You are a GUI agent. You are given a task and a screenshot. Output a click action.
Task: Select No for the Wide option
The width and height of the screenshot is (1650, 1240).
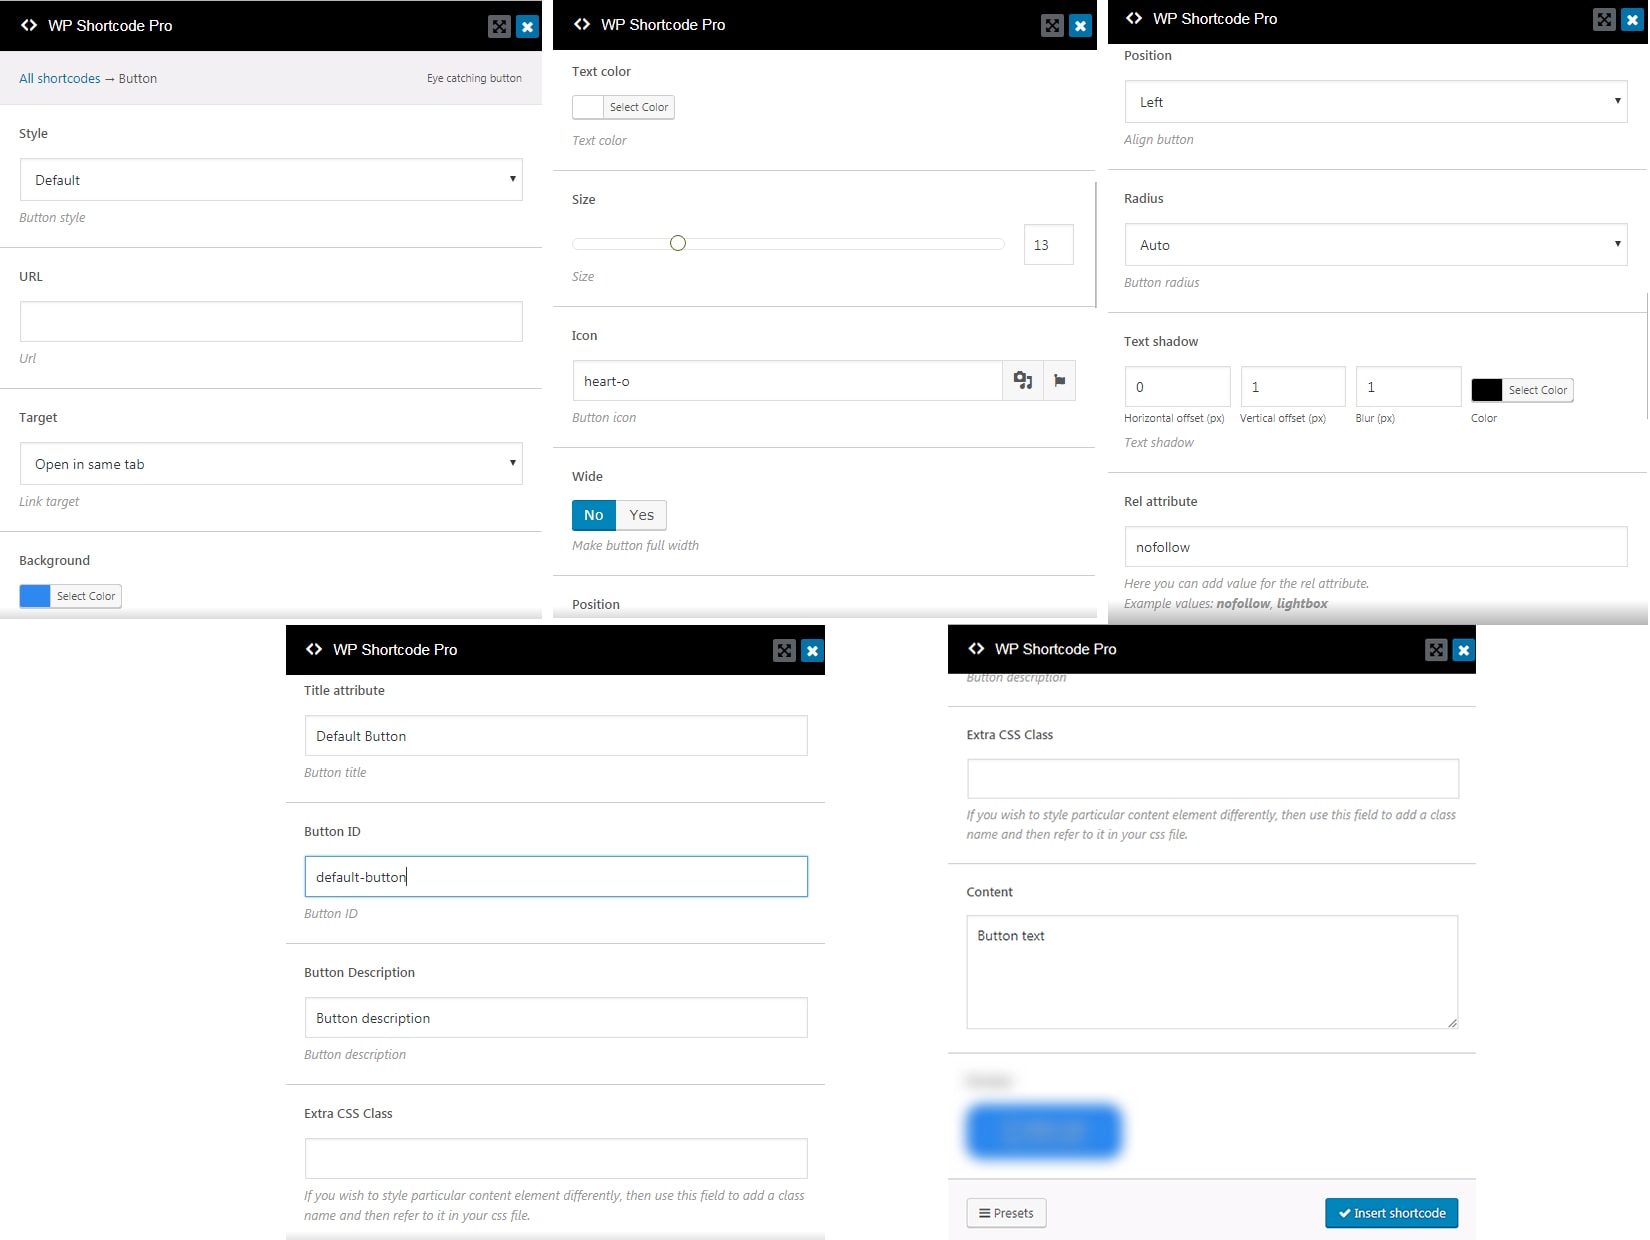pyautogui.click(x=593, y=515)
